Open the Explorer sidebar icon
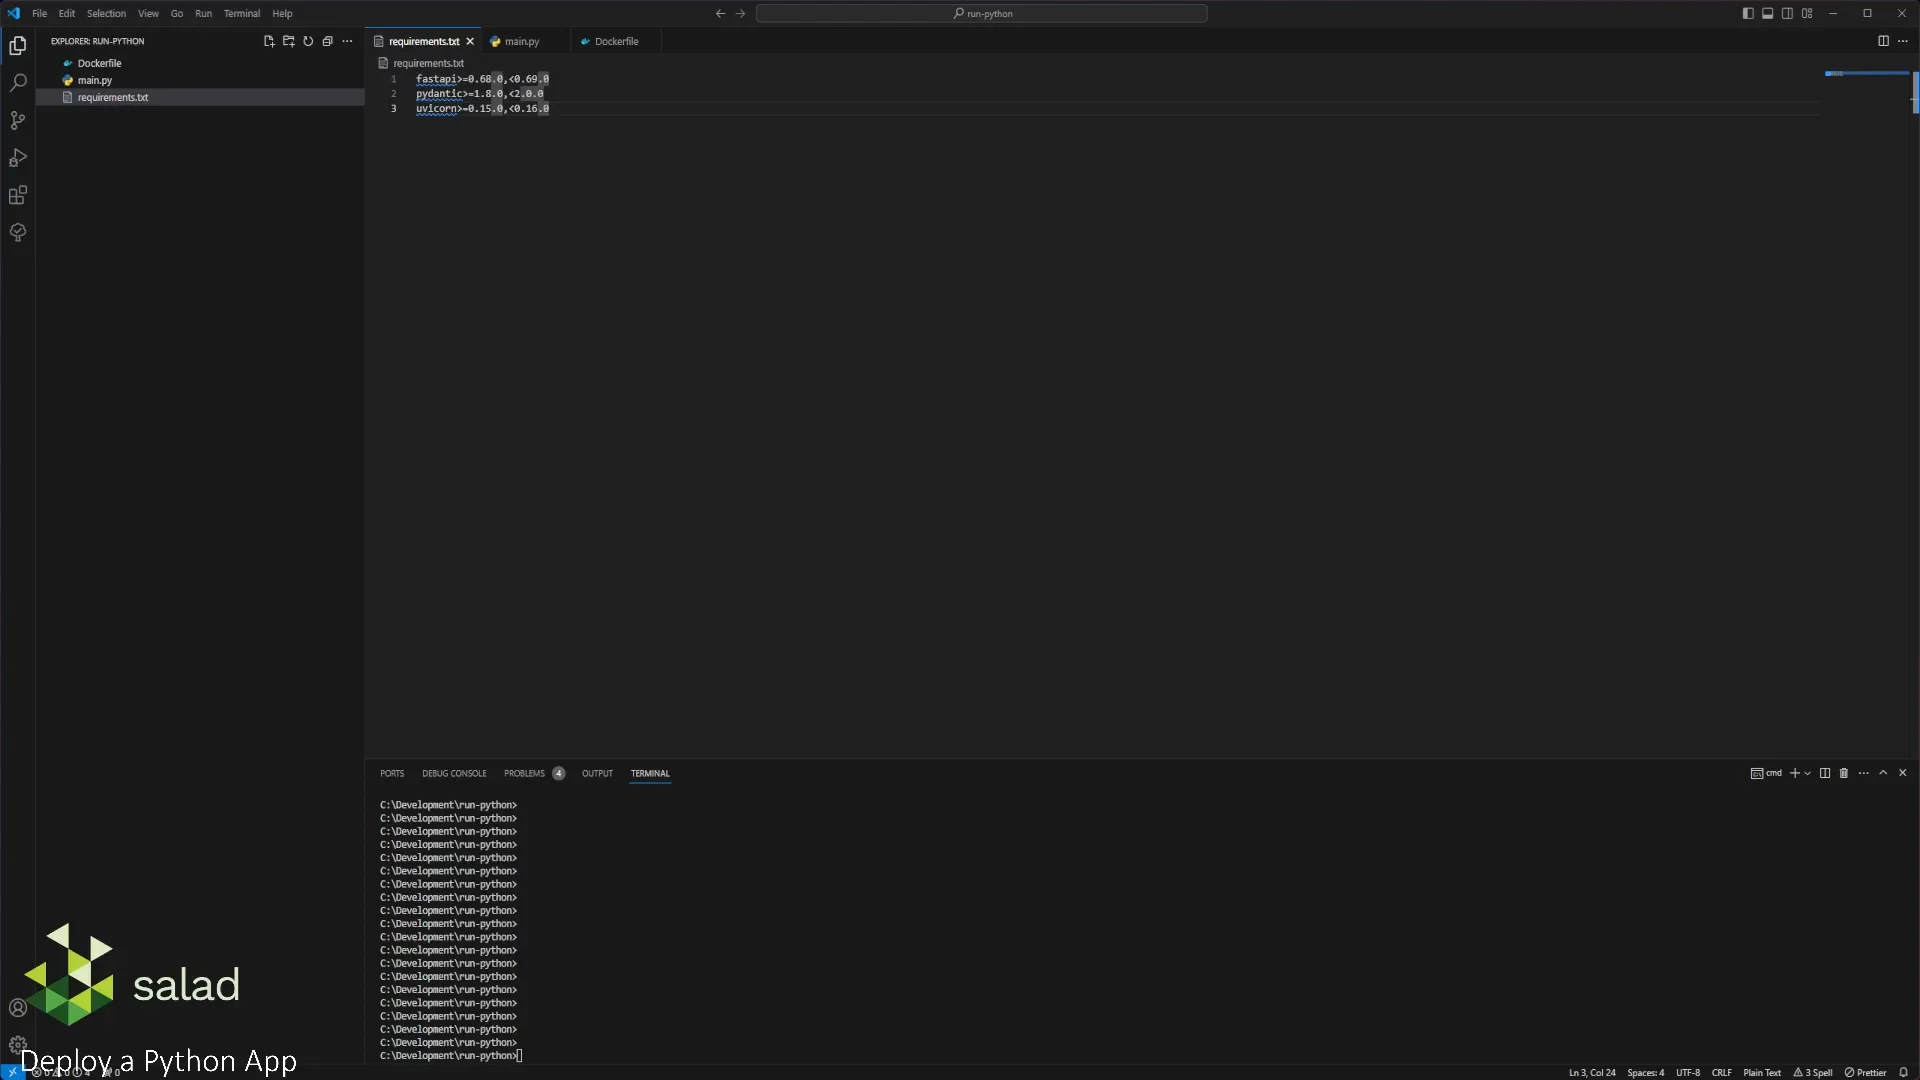 pos(18,45)
